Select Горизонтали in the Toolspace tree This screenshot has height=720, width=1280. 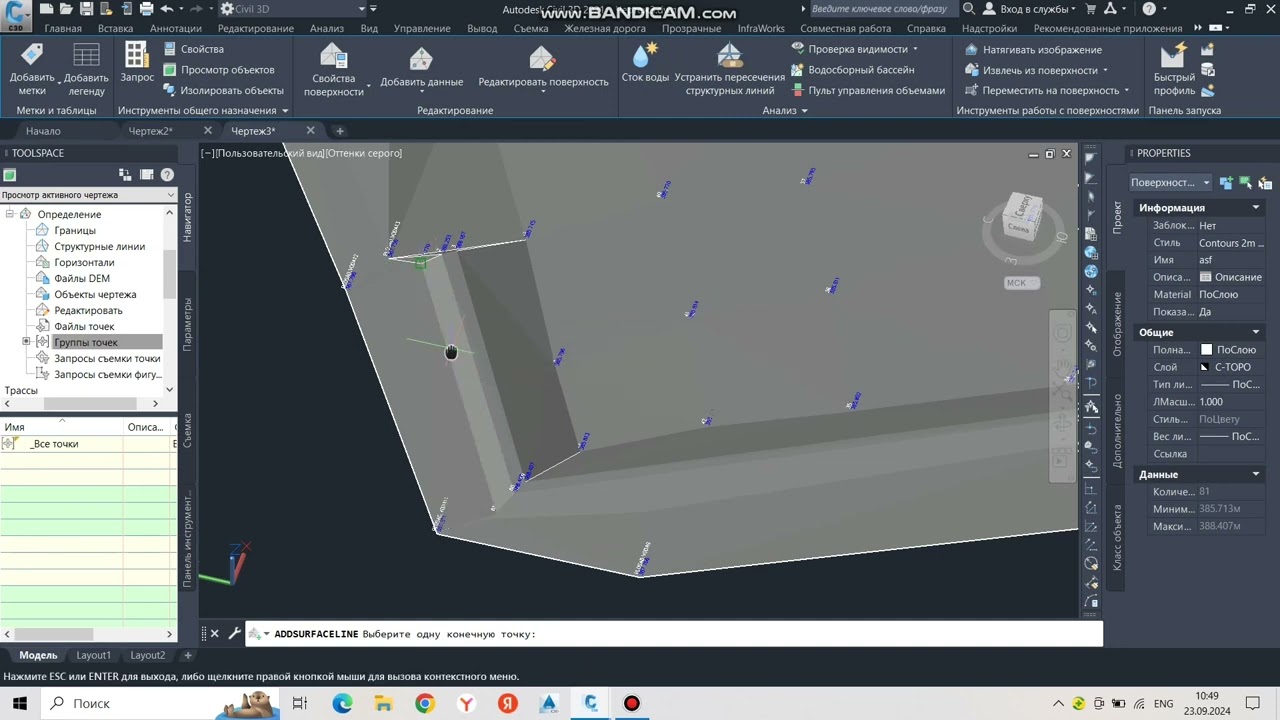pyautogui.click(x=84, y=262)
